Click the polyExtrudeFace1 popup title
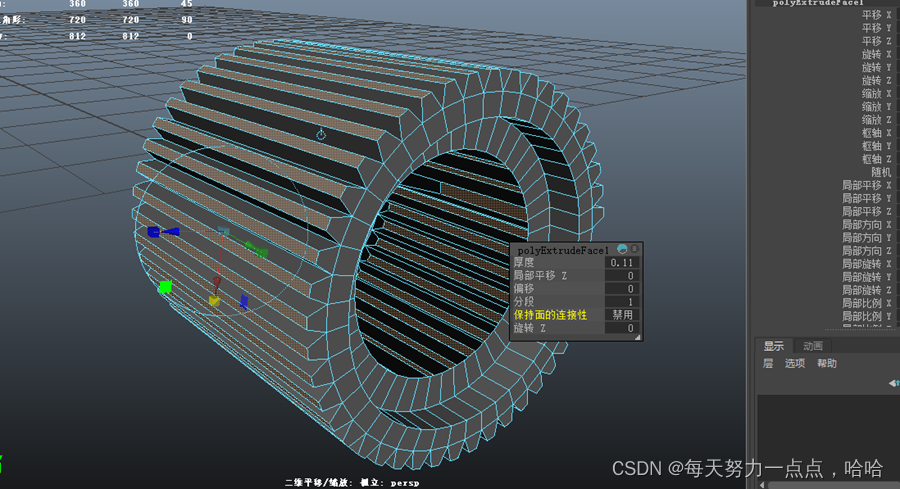Viewport: 900px width, 489px height. pos(563,250)
